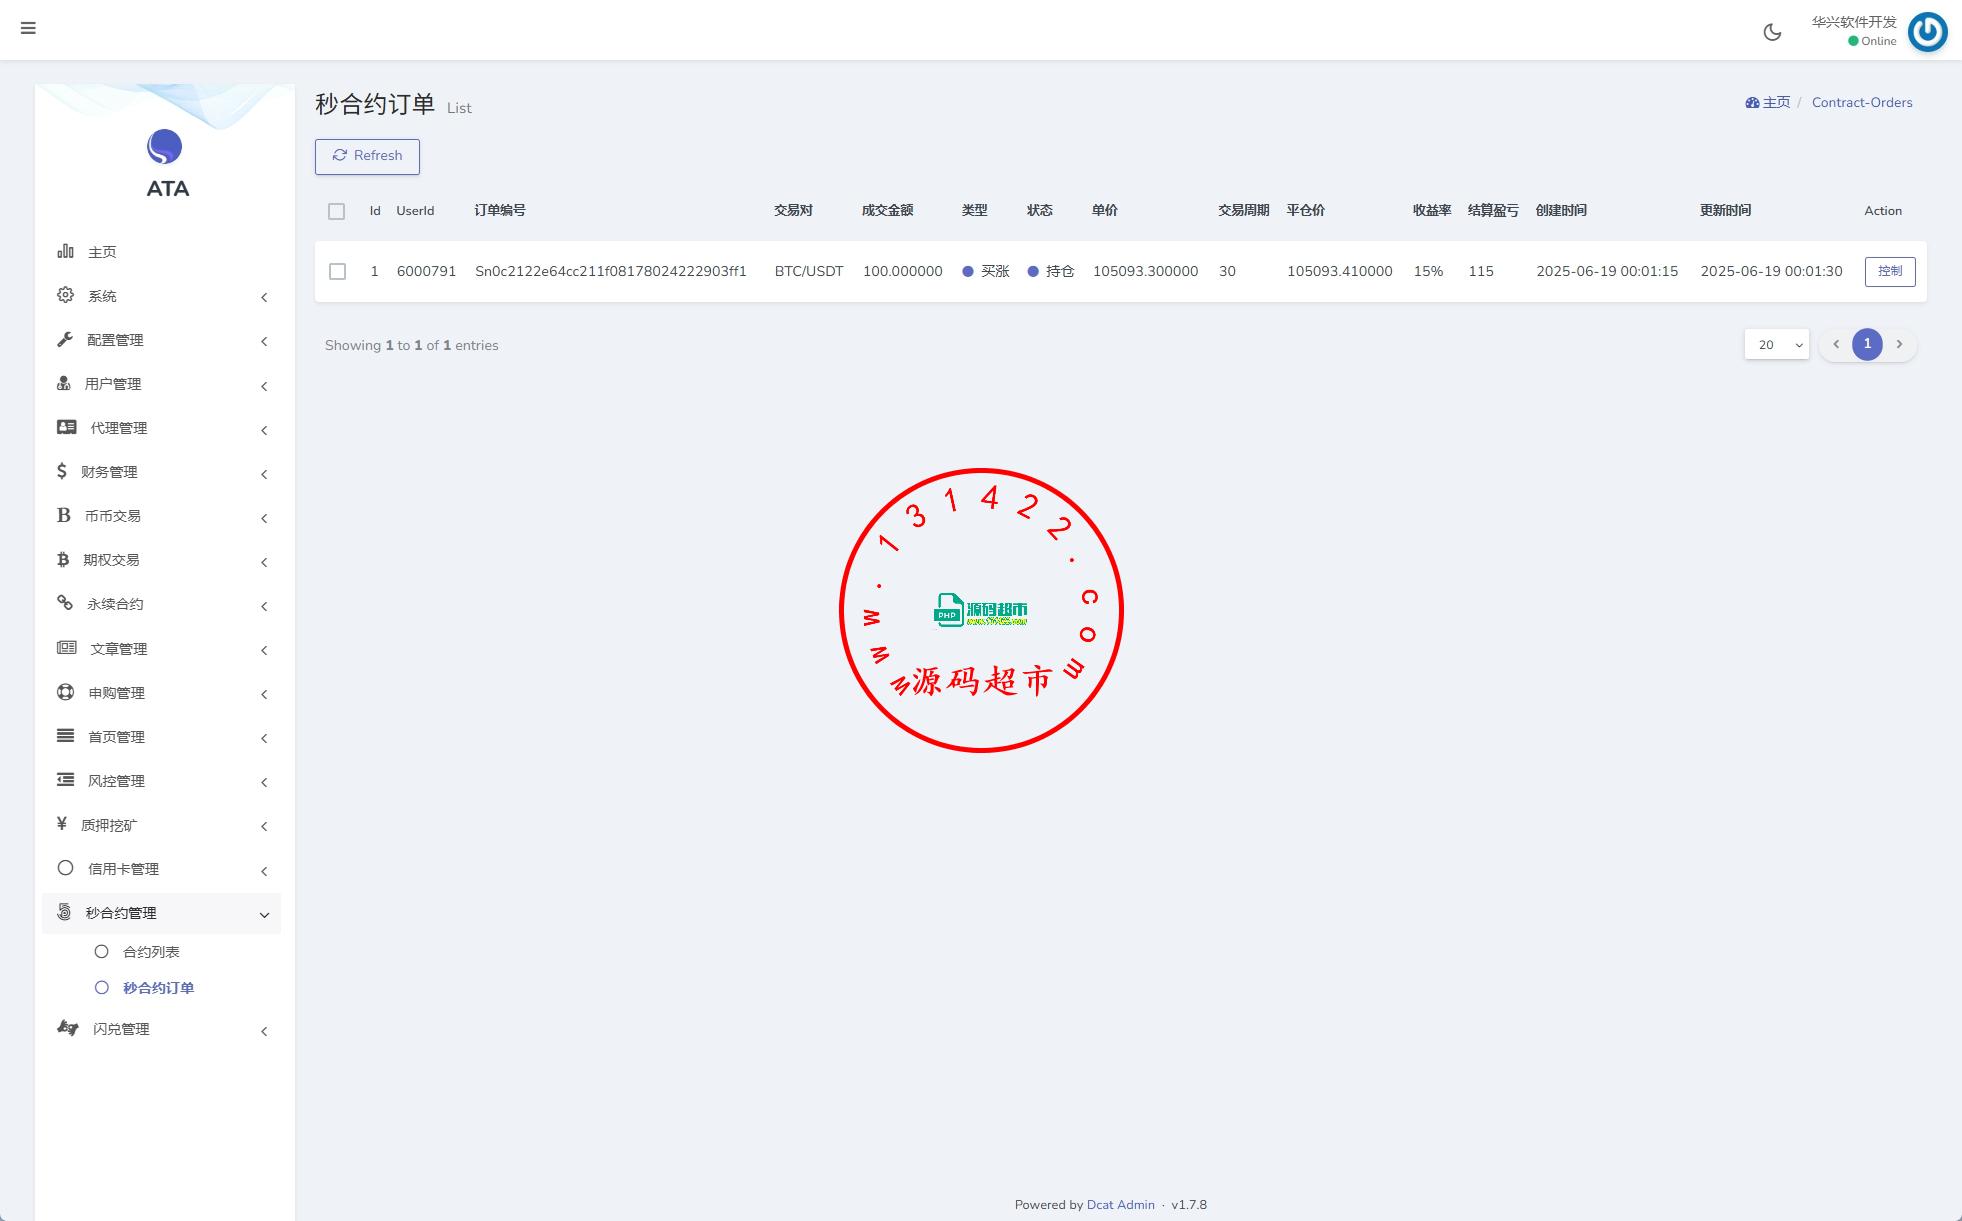The width and height of the screenshot is (1962, 1221).
Task: Open the 秒合约订单 menu item
Action: 158,988
